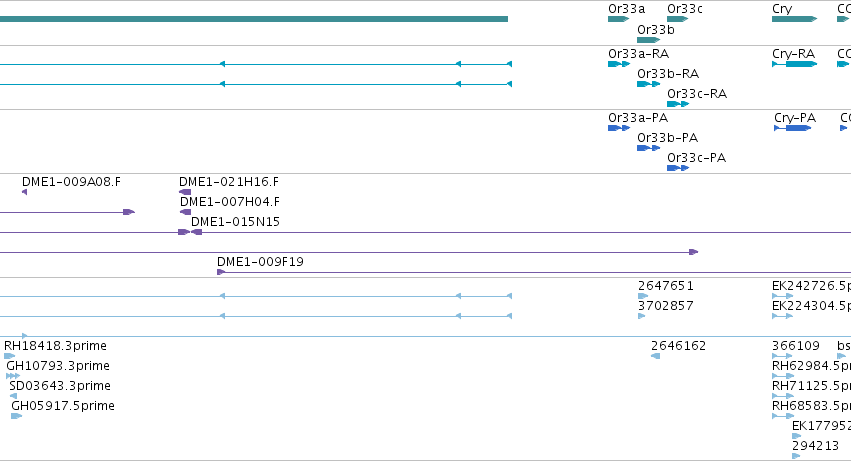Select the Or33b gene label

pos(656,30)
